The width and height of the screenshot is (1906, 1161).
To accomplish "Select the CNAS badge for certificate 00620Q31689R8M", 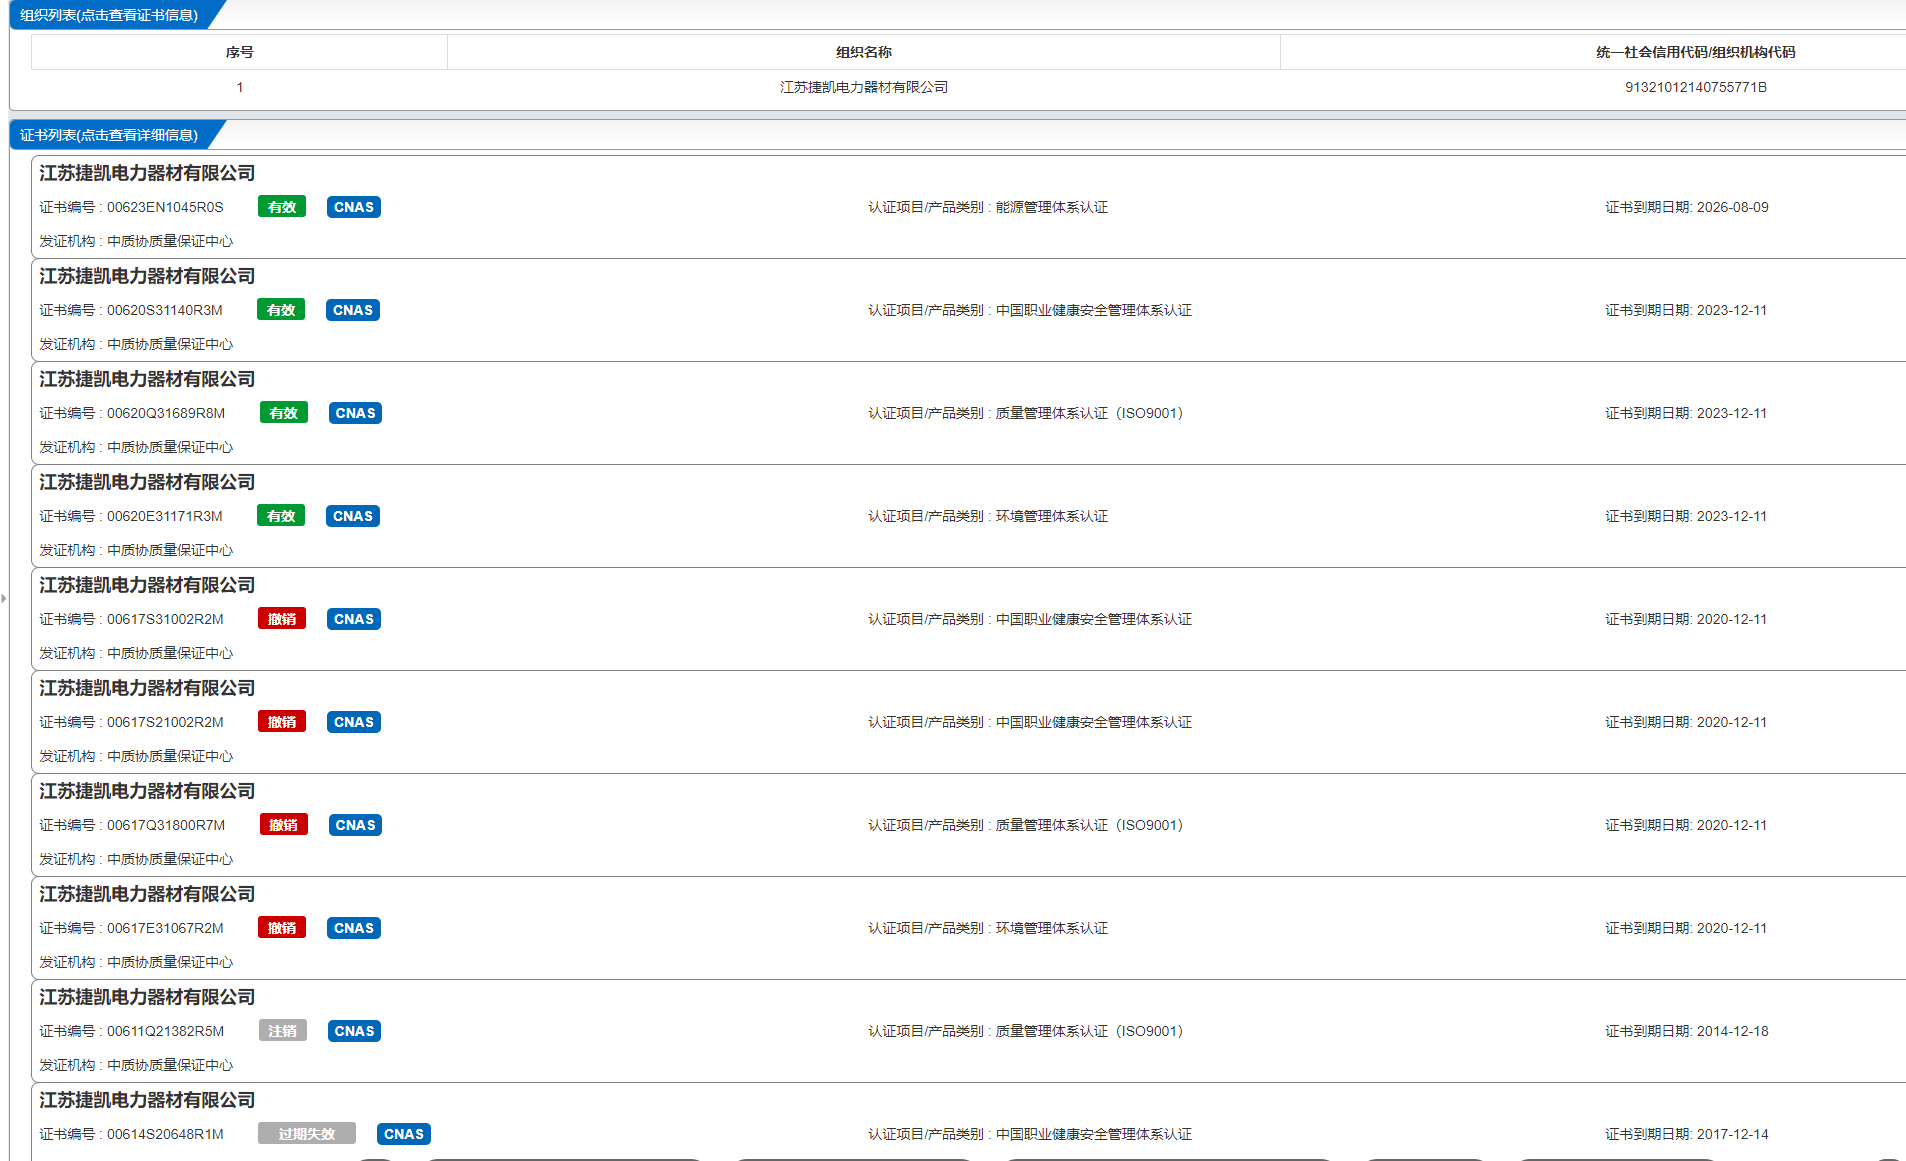I will point(355,413).
